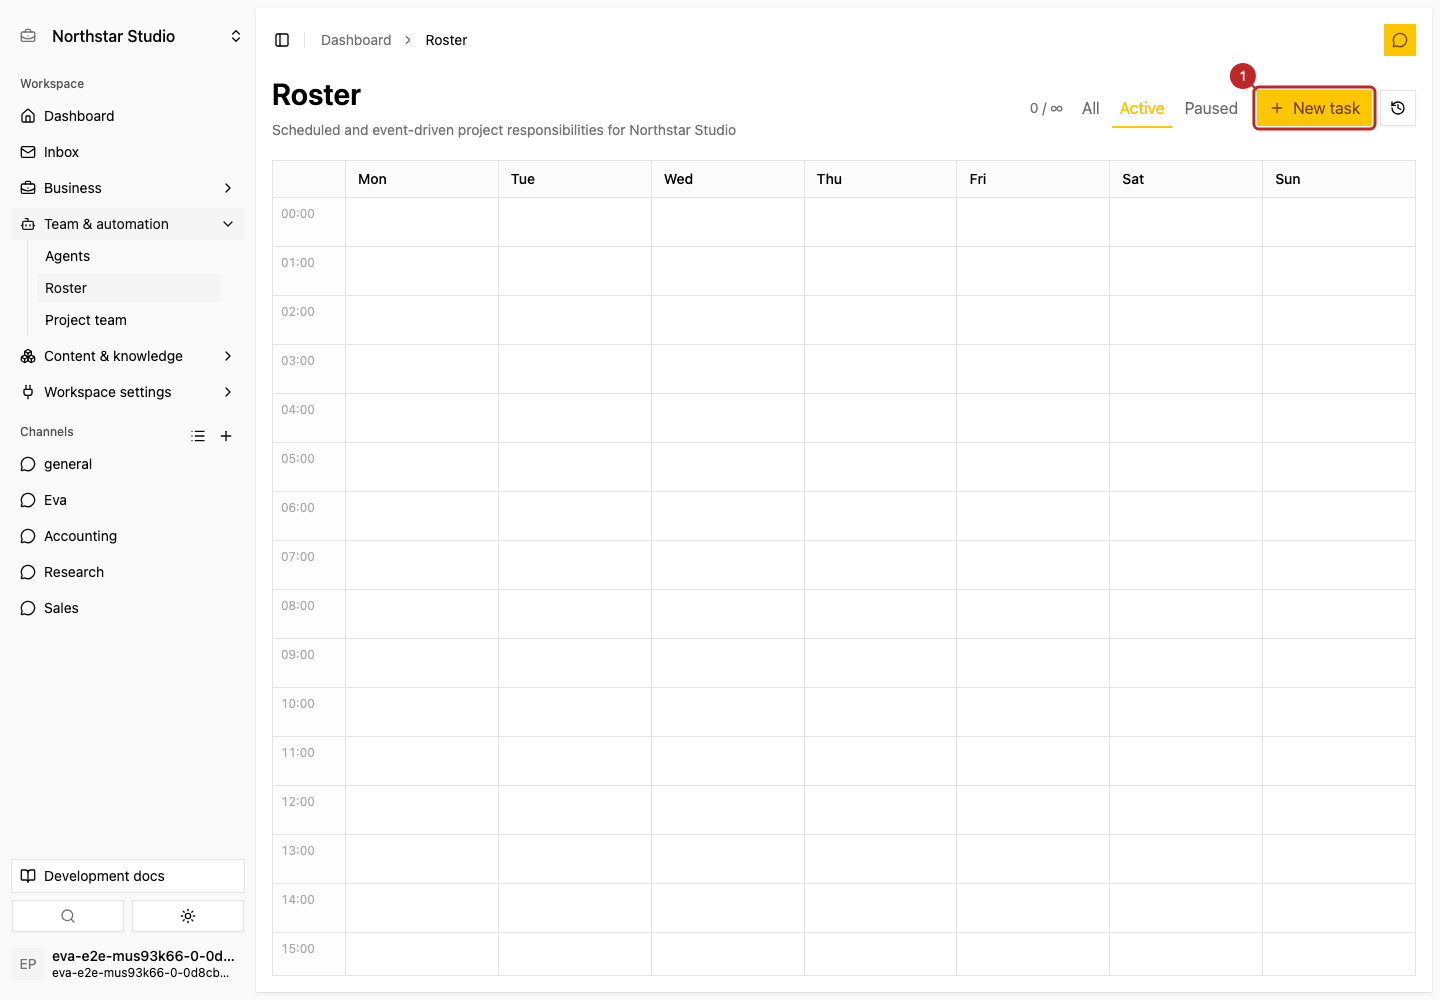Click the 0 / ∞ task counter
The image size is (1440, 1000).
1046,108
